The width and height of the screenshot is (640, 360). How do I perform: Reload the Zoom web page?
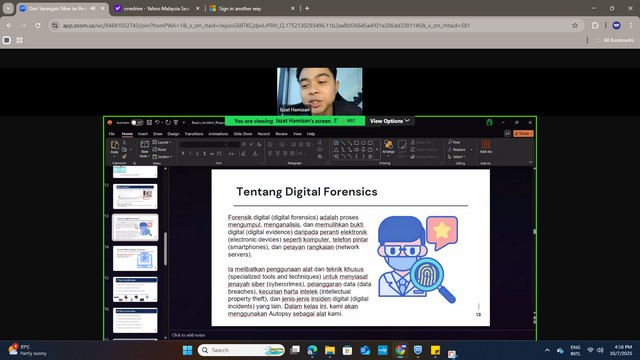pyautogui.click(x=38, y=25)
